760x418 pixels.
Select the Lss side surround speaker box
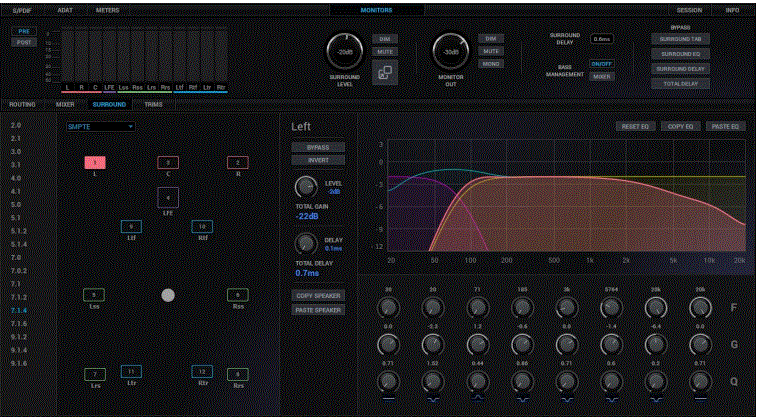[94, 294]
